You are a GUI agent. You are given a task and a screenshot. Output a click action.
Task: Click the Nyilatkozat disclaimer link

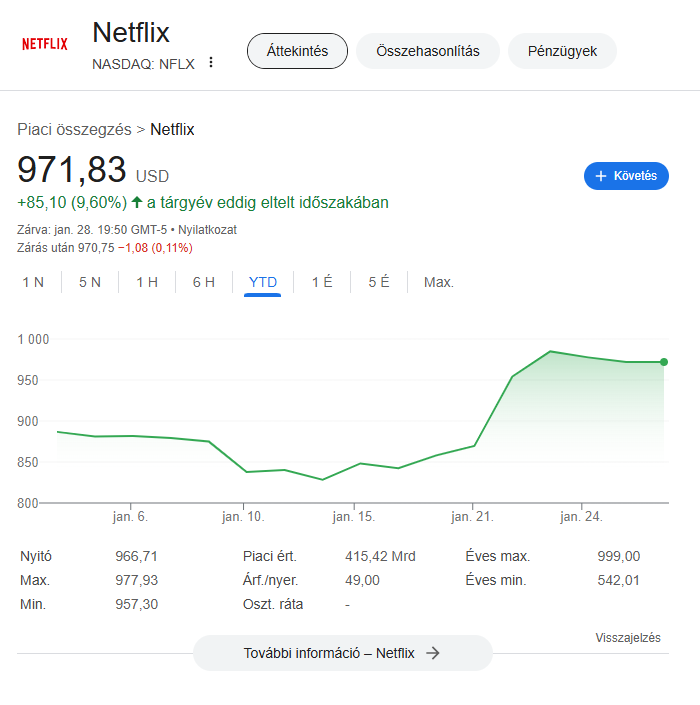pos(207,230)
